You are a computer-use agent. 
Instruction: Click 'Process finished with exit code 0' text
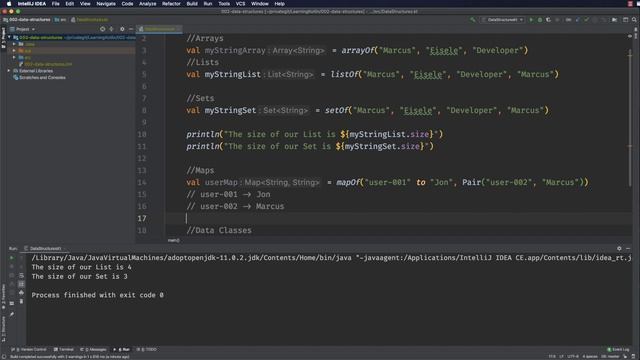(98, 295)
